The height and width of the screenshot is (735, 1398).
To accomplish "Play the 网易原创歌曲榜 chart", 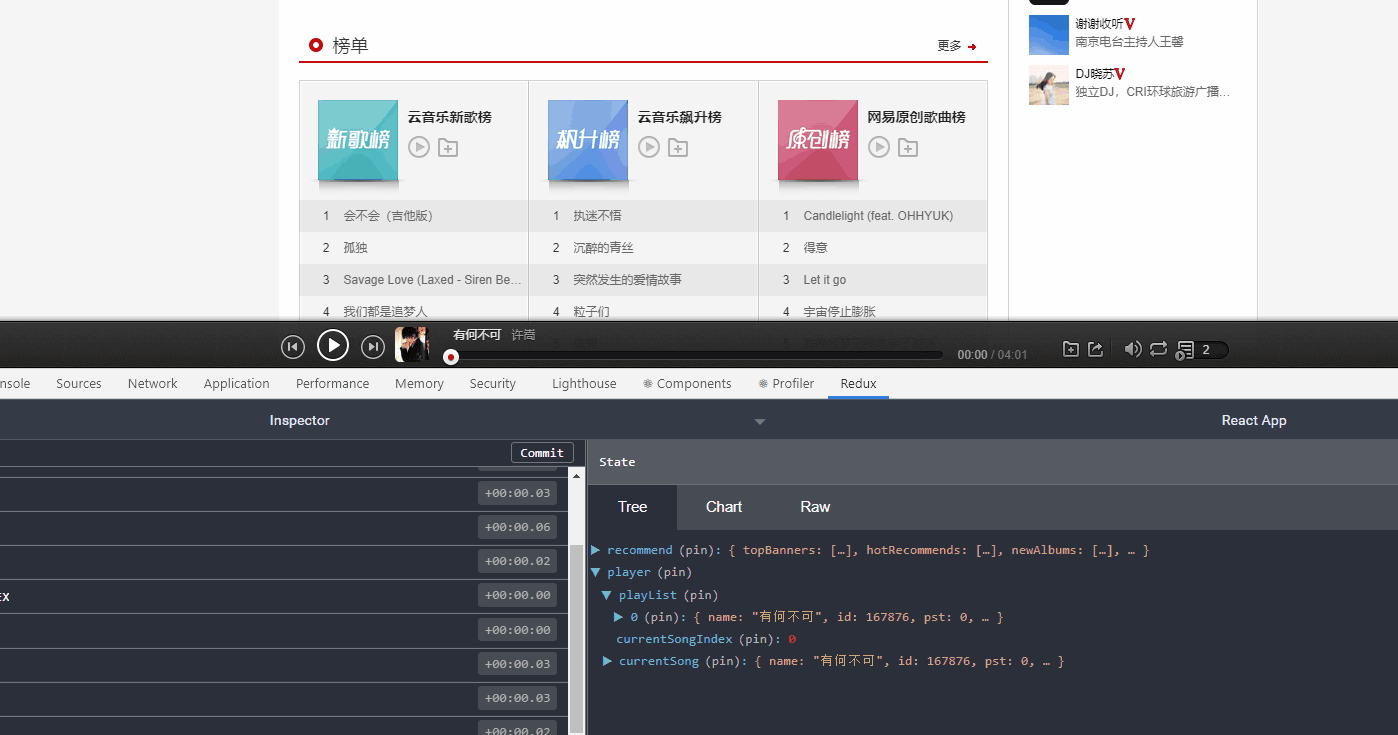I will click(879, 147).
